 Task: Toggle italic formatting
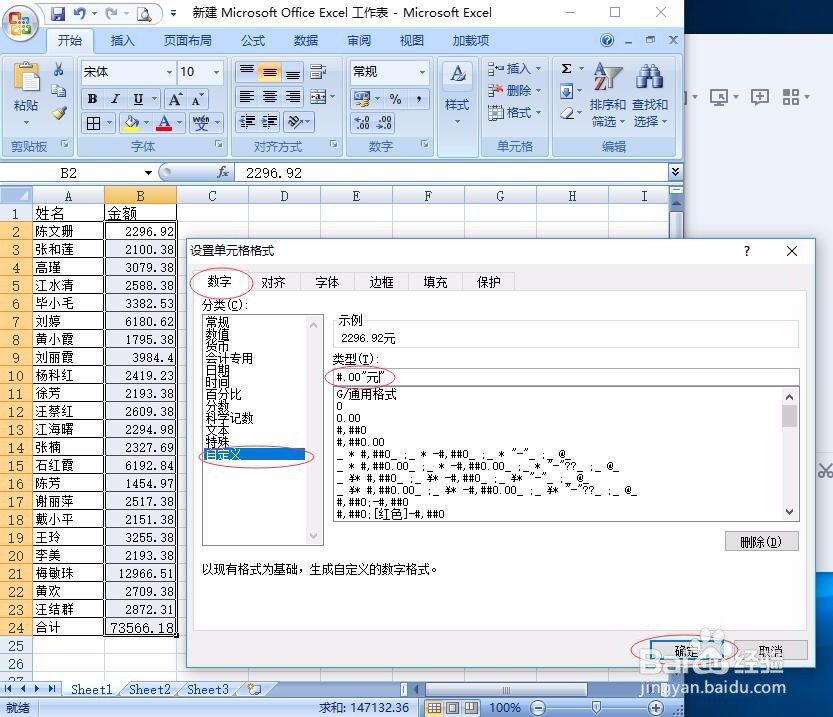tap(115, 99)
